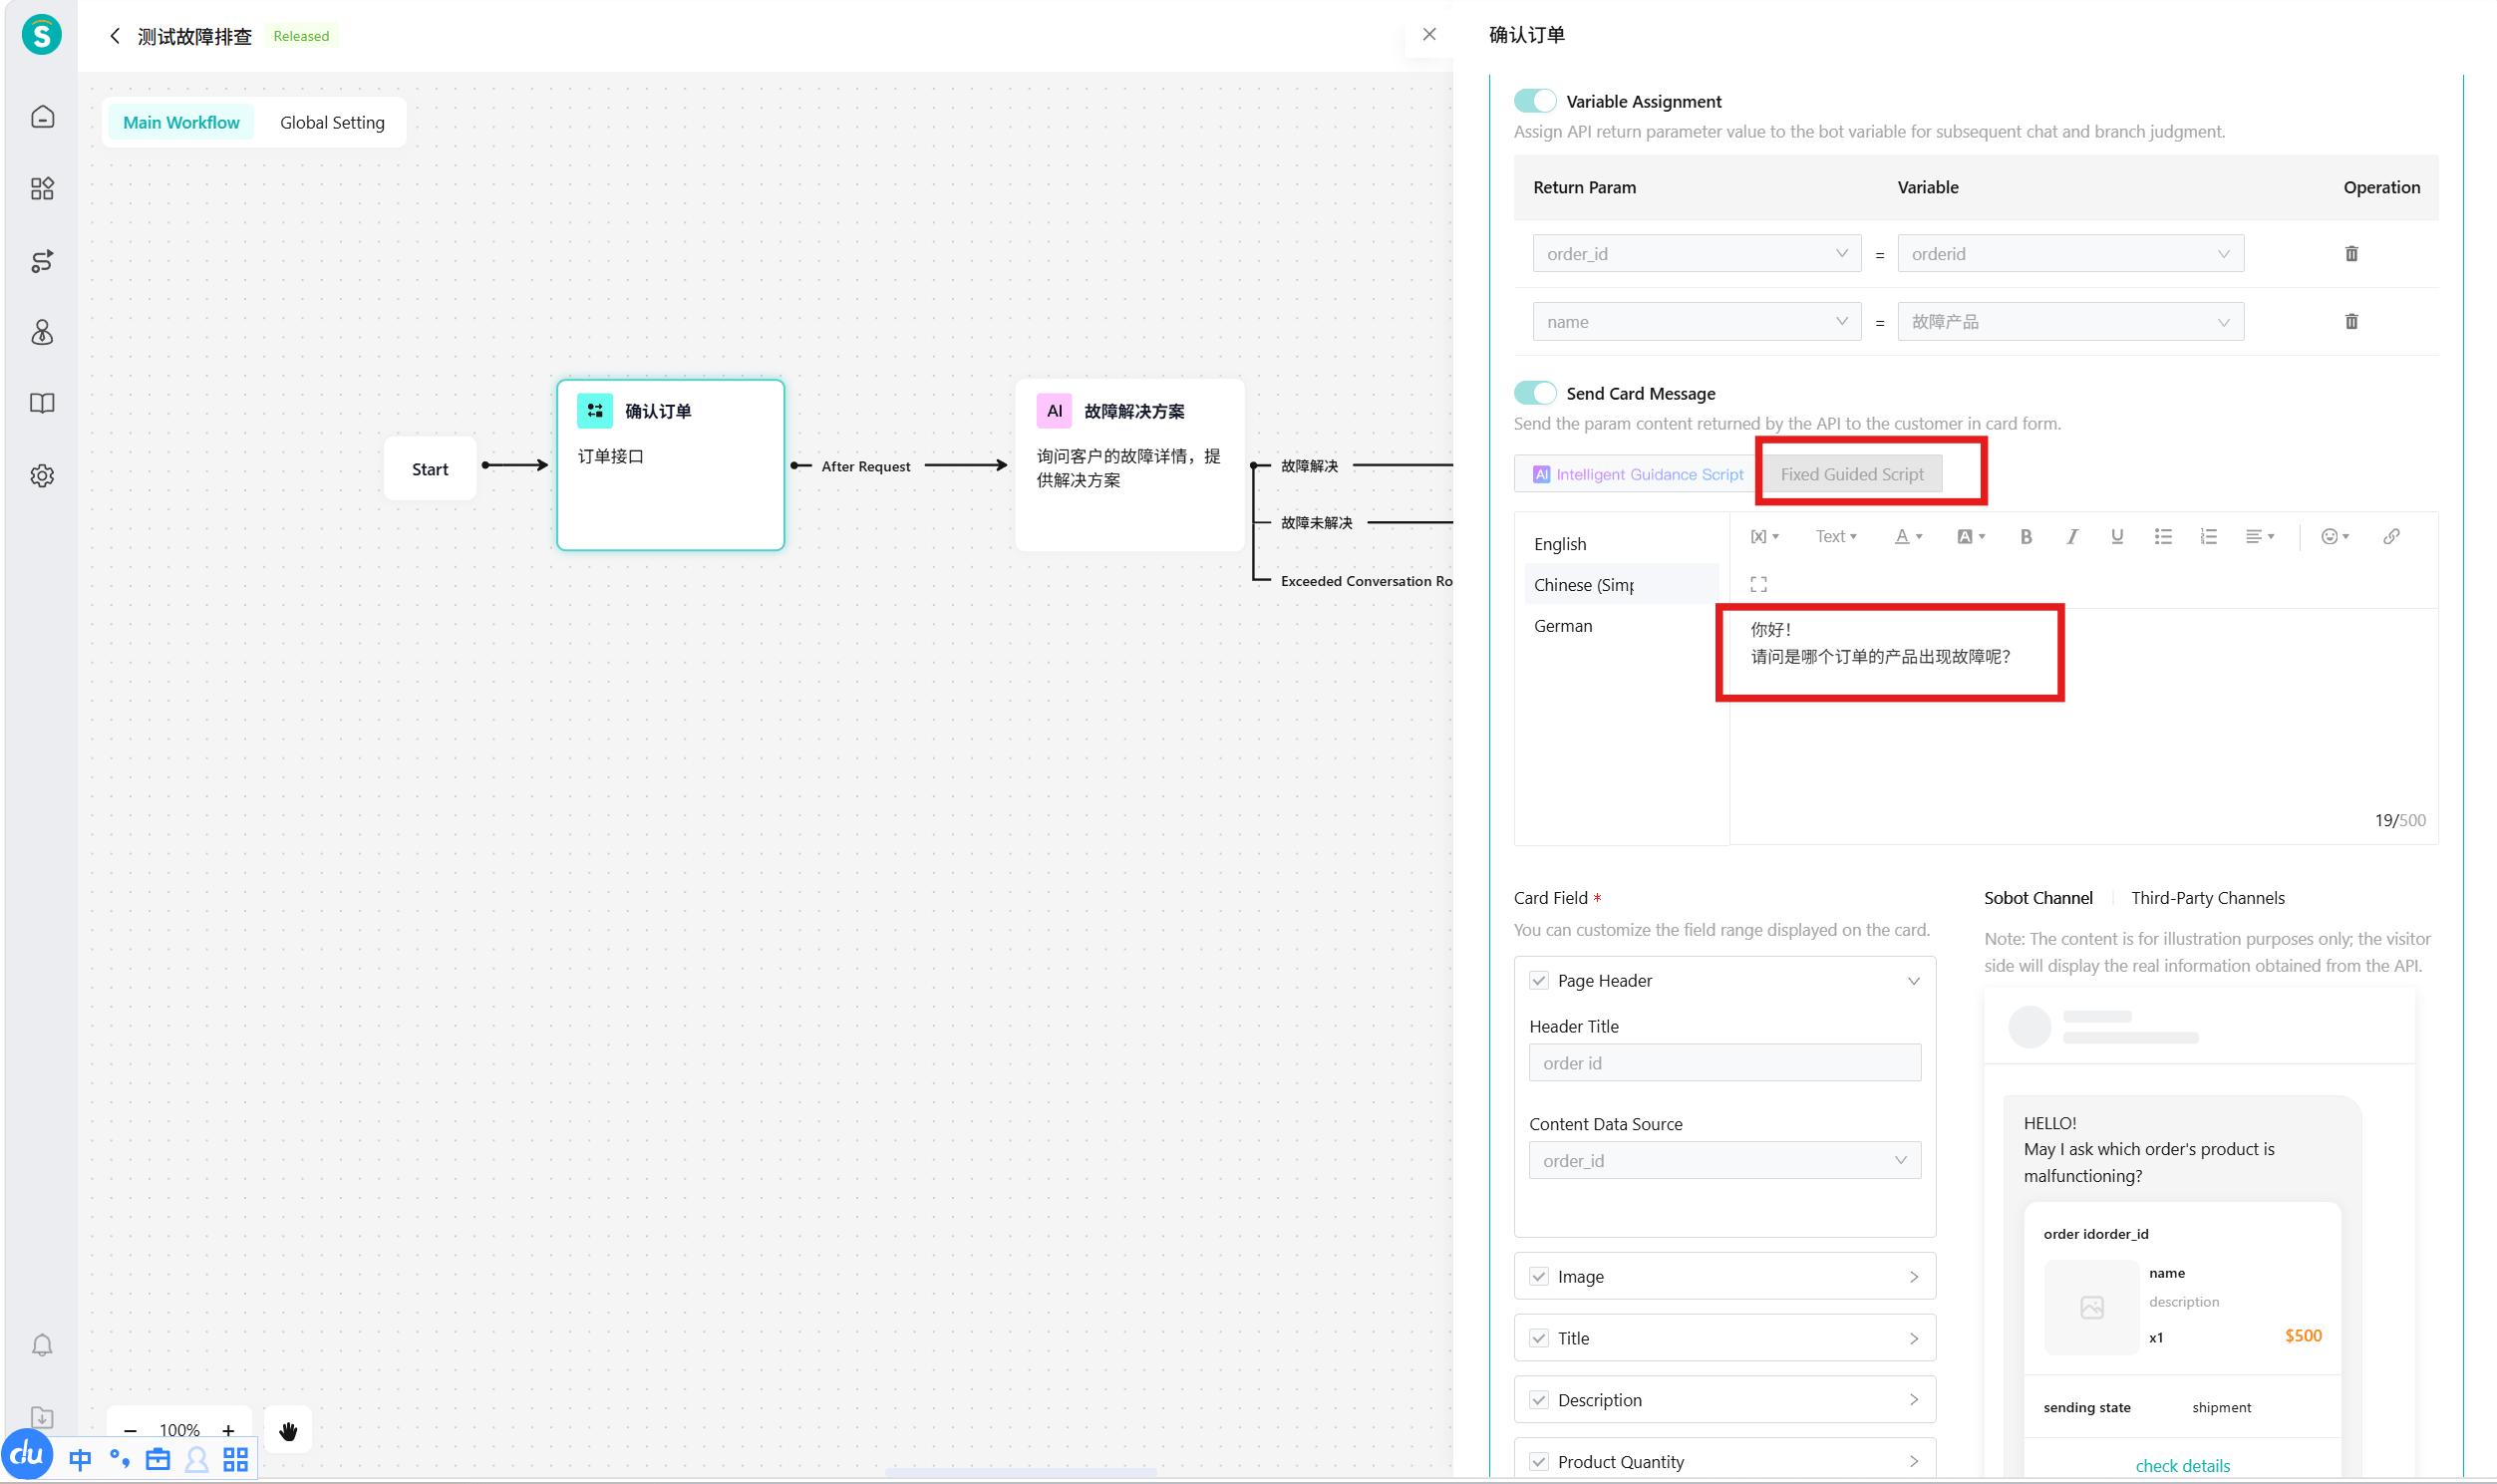The height and width of the screenshot is (1484, 2497).
Task: Select the Fixed Guided Script button
Action: tap(1851, 474)
